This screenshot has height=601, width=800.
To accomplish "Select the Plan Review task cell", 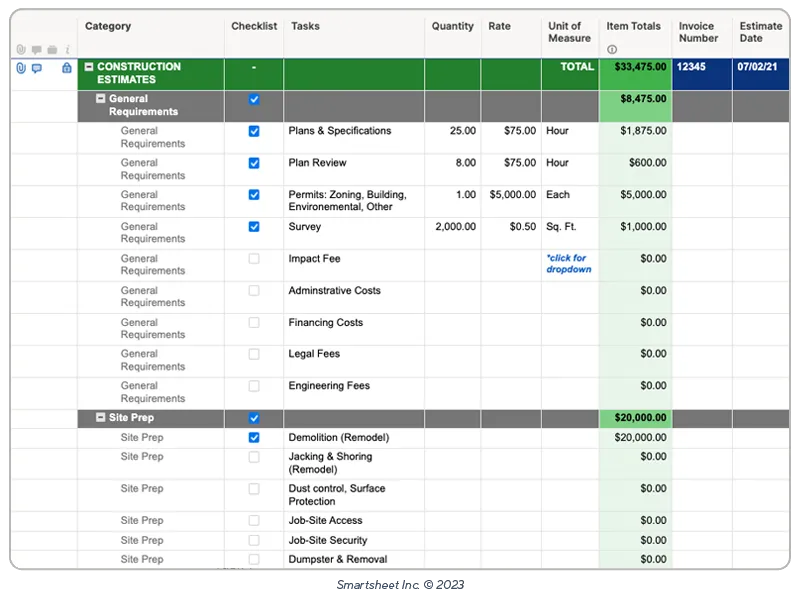I will [x=354, y=170].
